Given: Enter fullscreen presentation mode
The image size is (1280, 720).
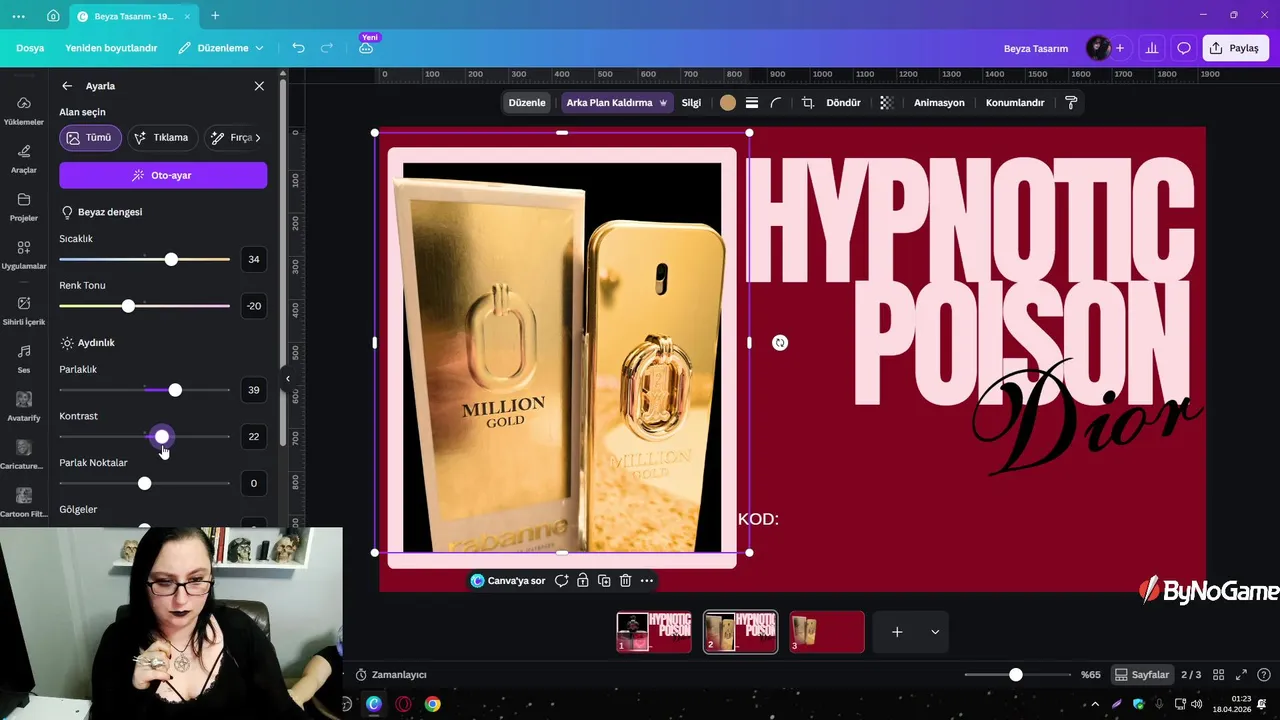Looking at the screenshot, I should (x=1241, y=675).
